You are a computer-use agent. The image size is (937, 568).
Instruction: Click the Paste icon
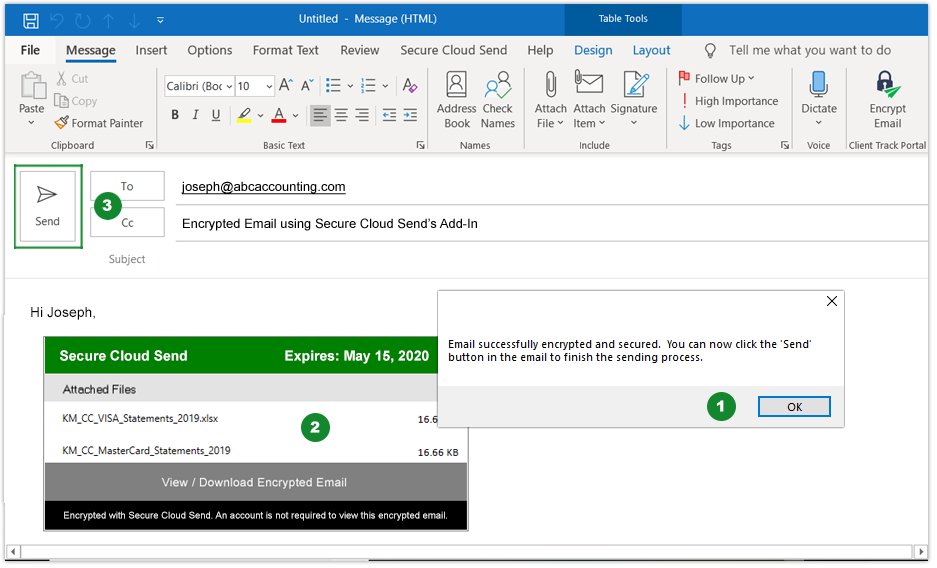(x=32, y=85)
